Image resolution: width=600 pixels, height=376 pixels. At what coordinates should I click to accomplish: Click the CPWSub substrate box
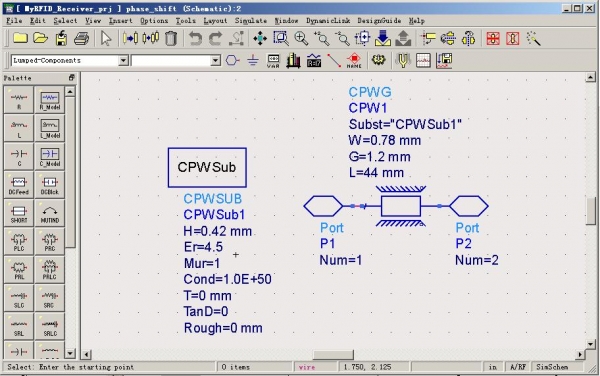[x=207, y=168]
